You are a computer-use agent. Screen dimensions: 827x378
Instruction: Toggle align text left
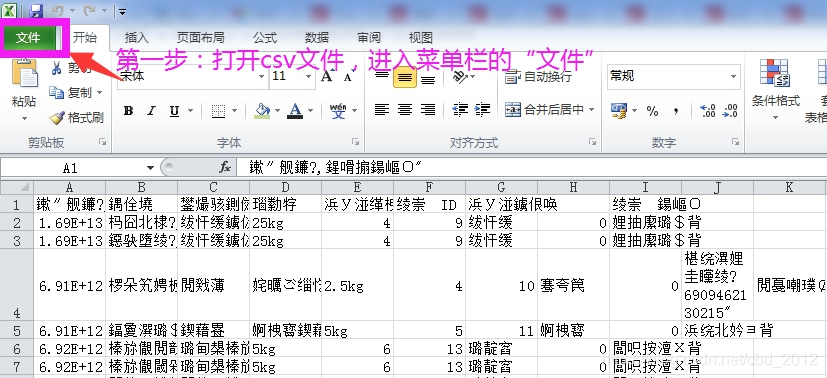(382, 110)
